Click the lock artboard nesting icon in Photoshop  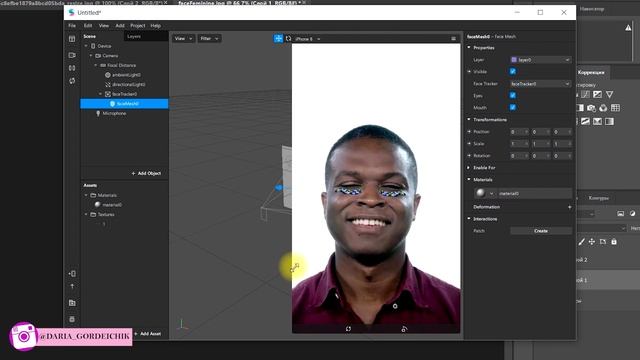coord(603,242)
